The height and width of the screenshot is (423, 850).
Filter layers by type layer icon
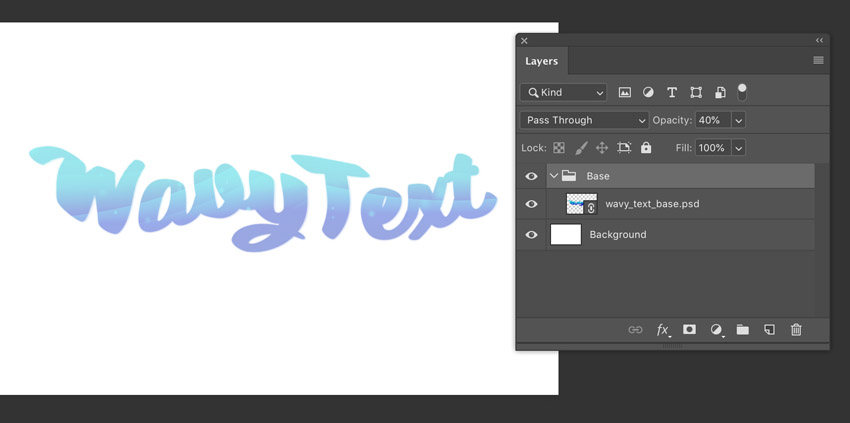[672, 93]
